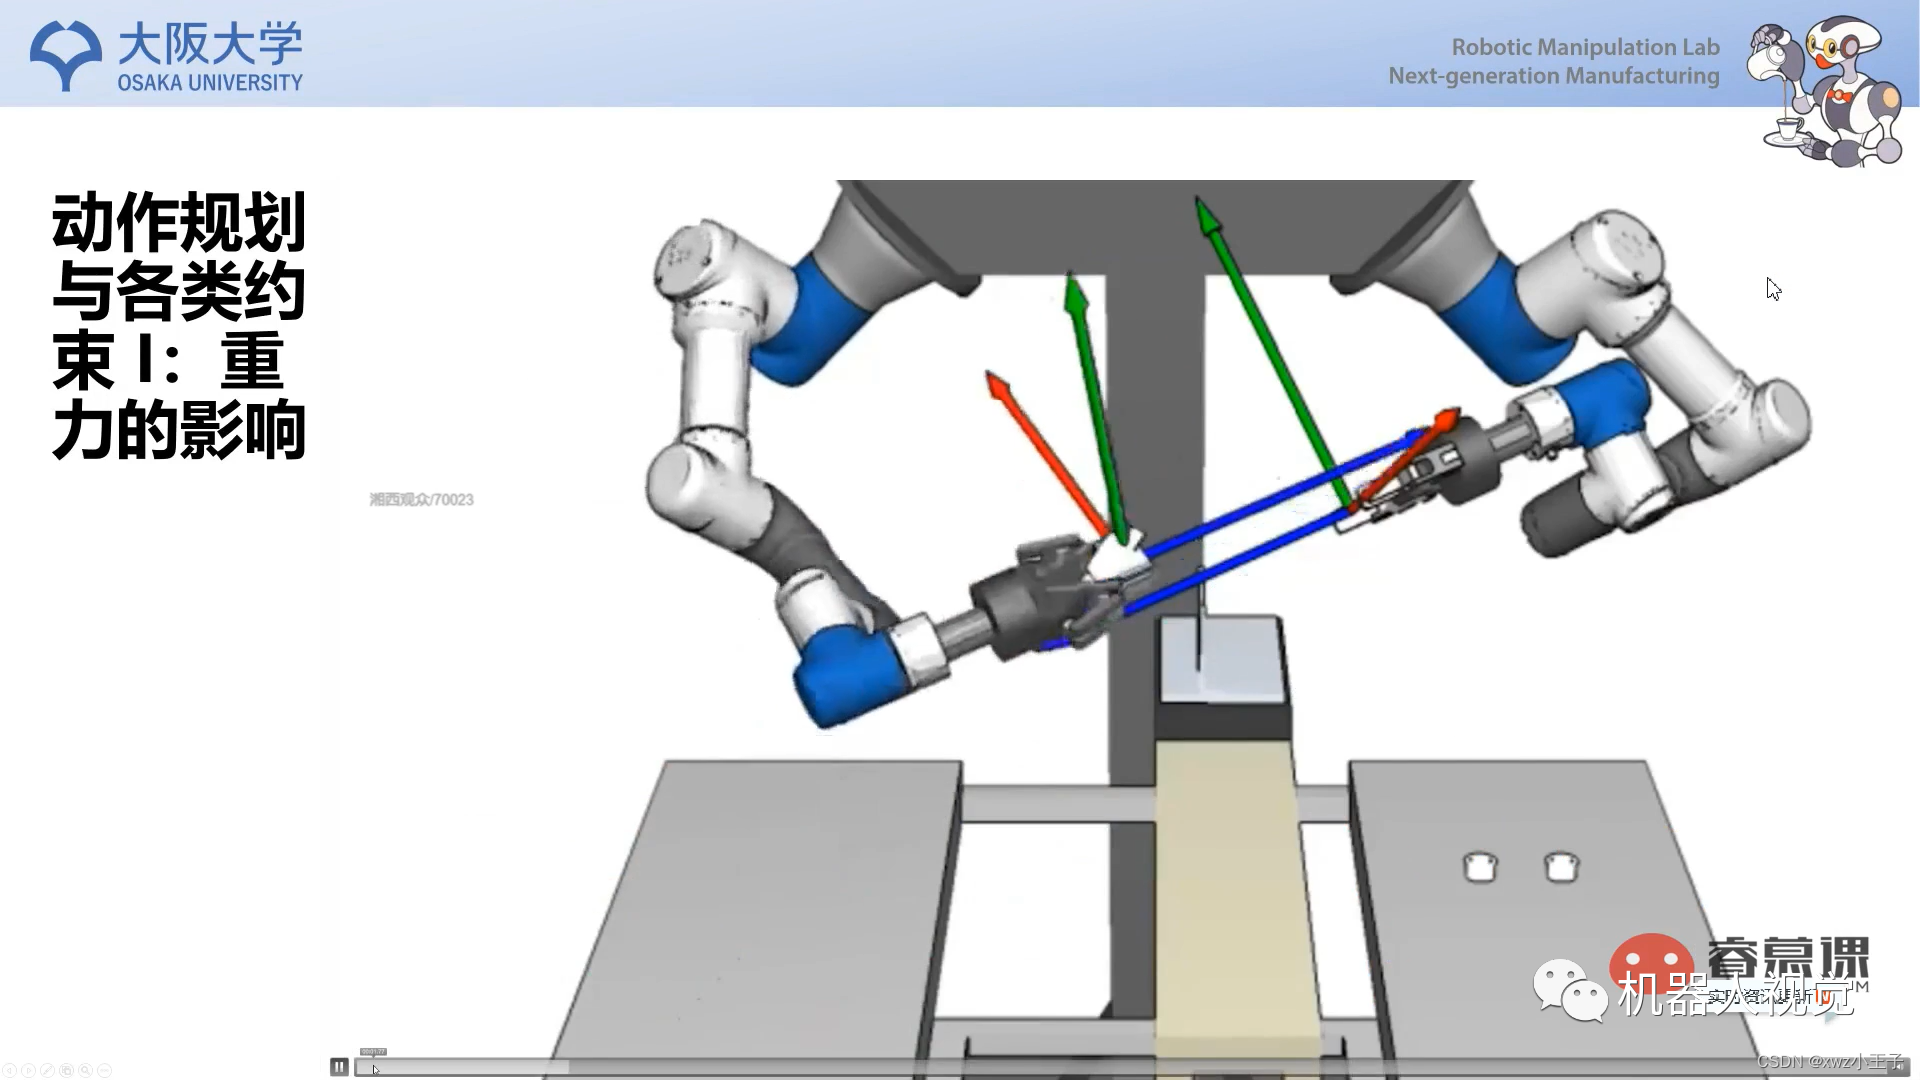Open the pen and pointer tools icon
Image resolution: width=1920 pixels, height=1080 pixels.
click(x=47, y=1070)
